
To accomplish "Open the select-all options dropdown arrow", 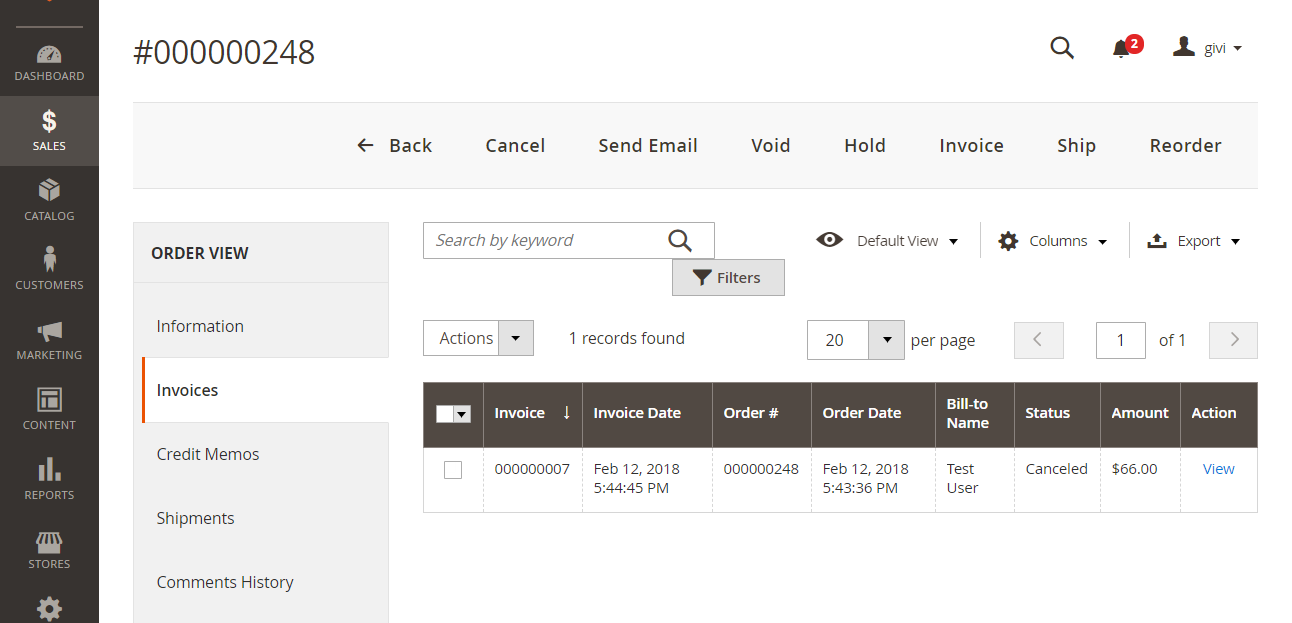I will (462, 414).
